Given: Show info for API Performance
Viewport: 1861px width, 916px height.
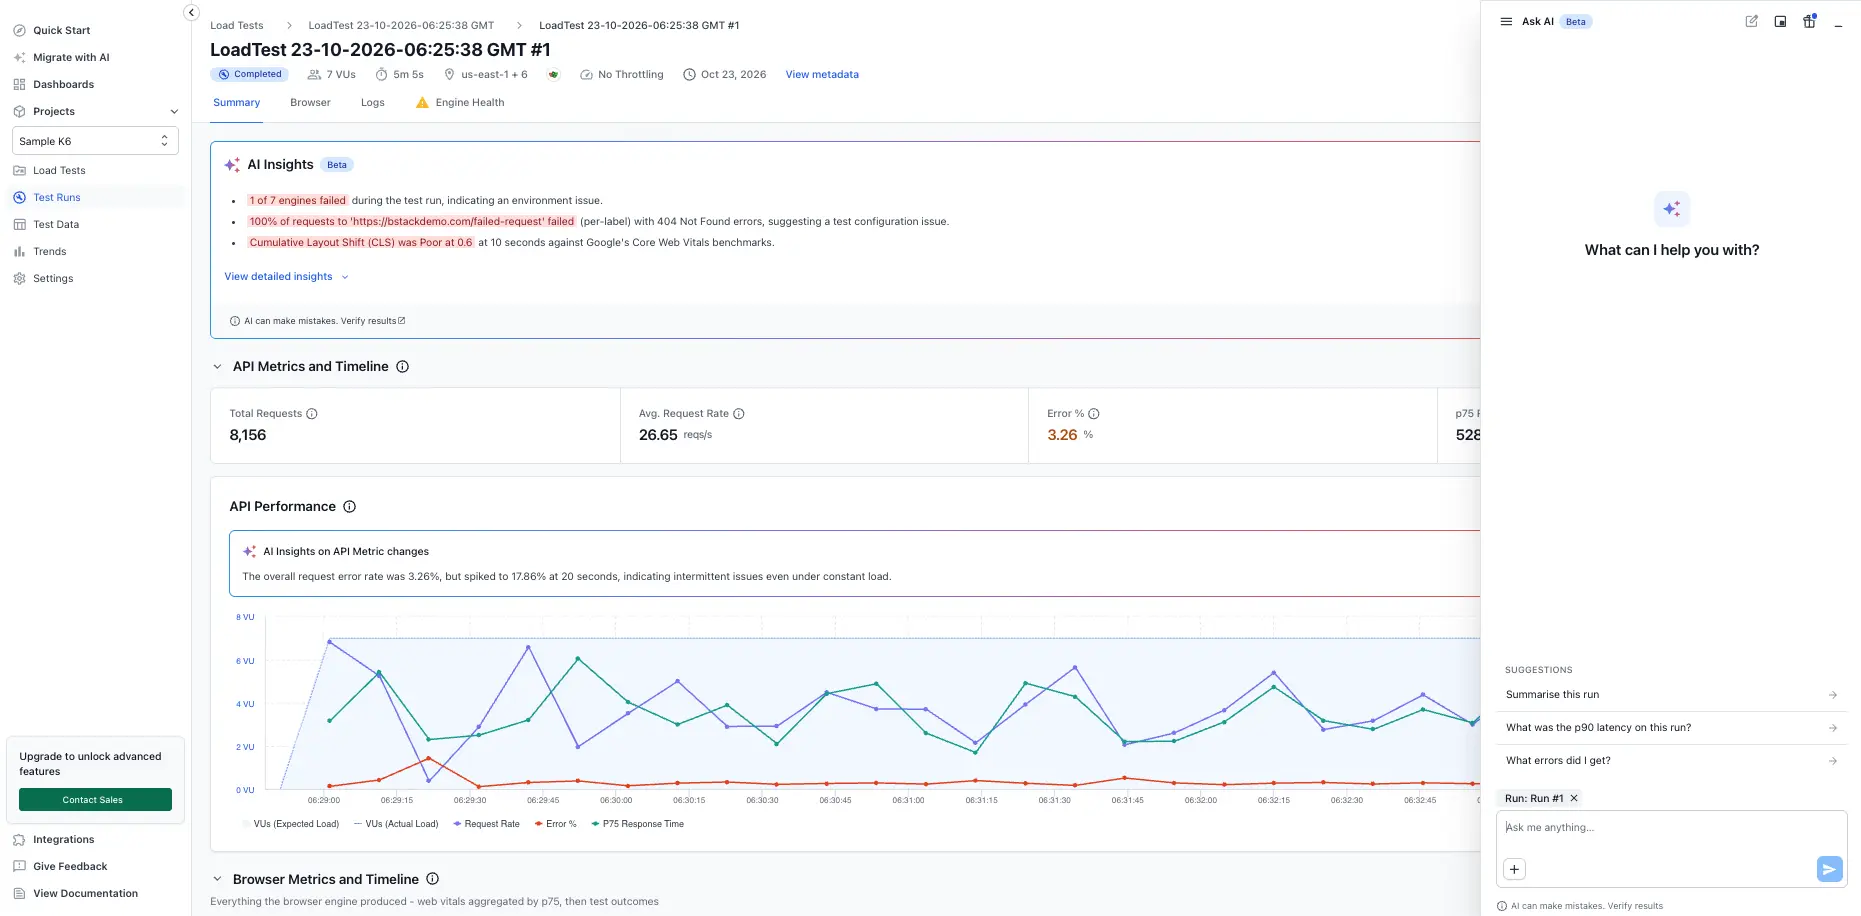Looking at the screenshot, I should [x=350, y=507].
